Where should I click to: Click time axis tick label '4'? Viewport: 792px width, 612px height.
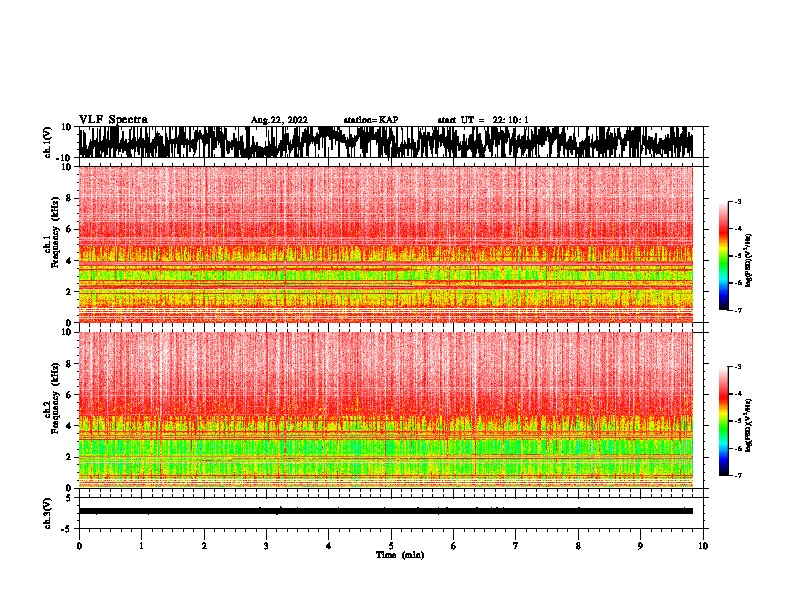(x=329, y=546)
